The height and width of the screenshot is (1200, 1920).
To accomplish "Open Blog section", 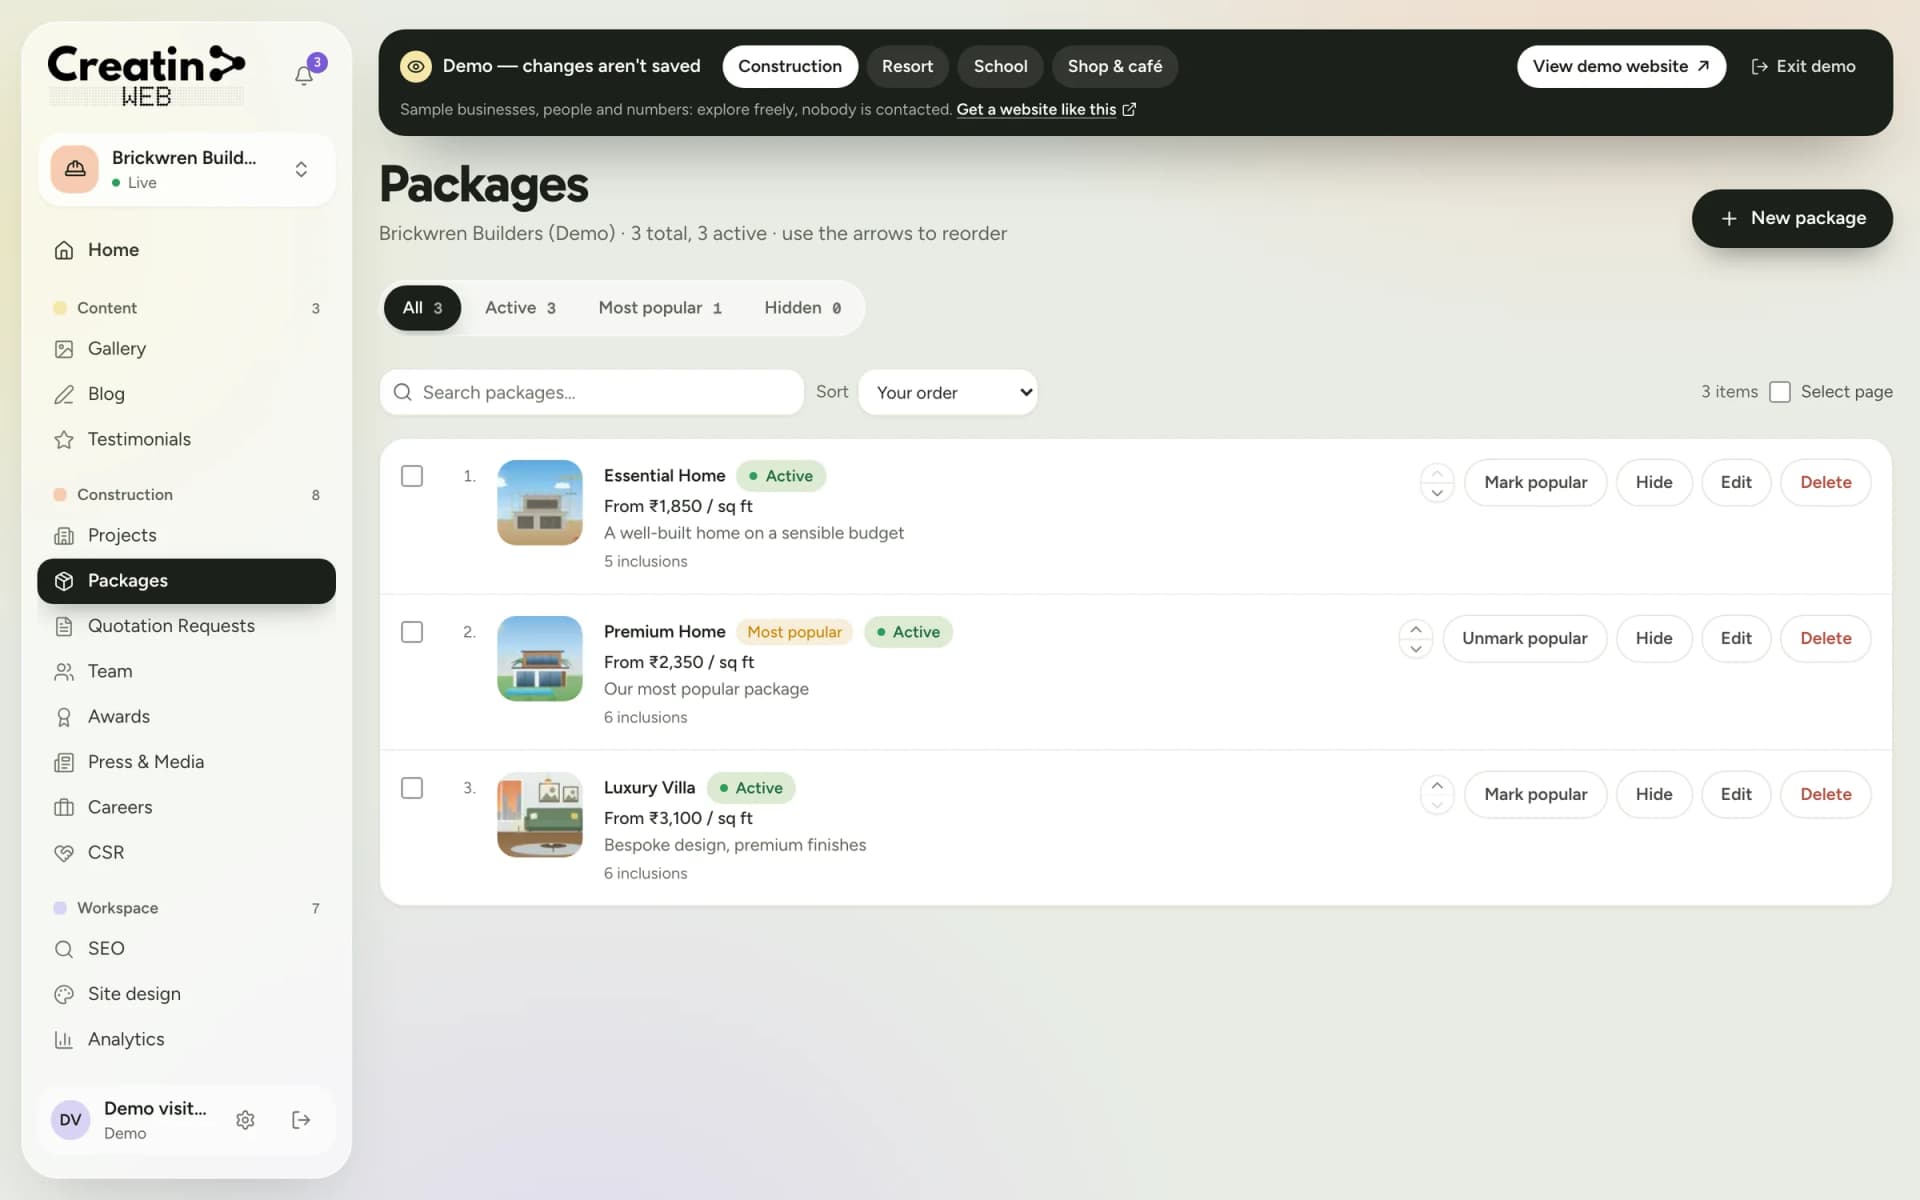I will pos(186,394).
